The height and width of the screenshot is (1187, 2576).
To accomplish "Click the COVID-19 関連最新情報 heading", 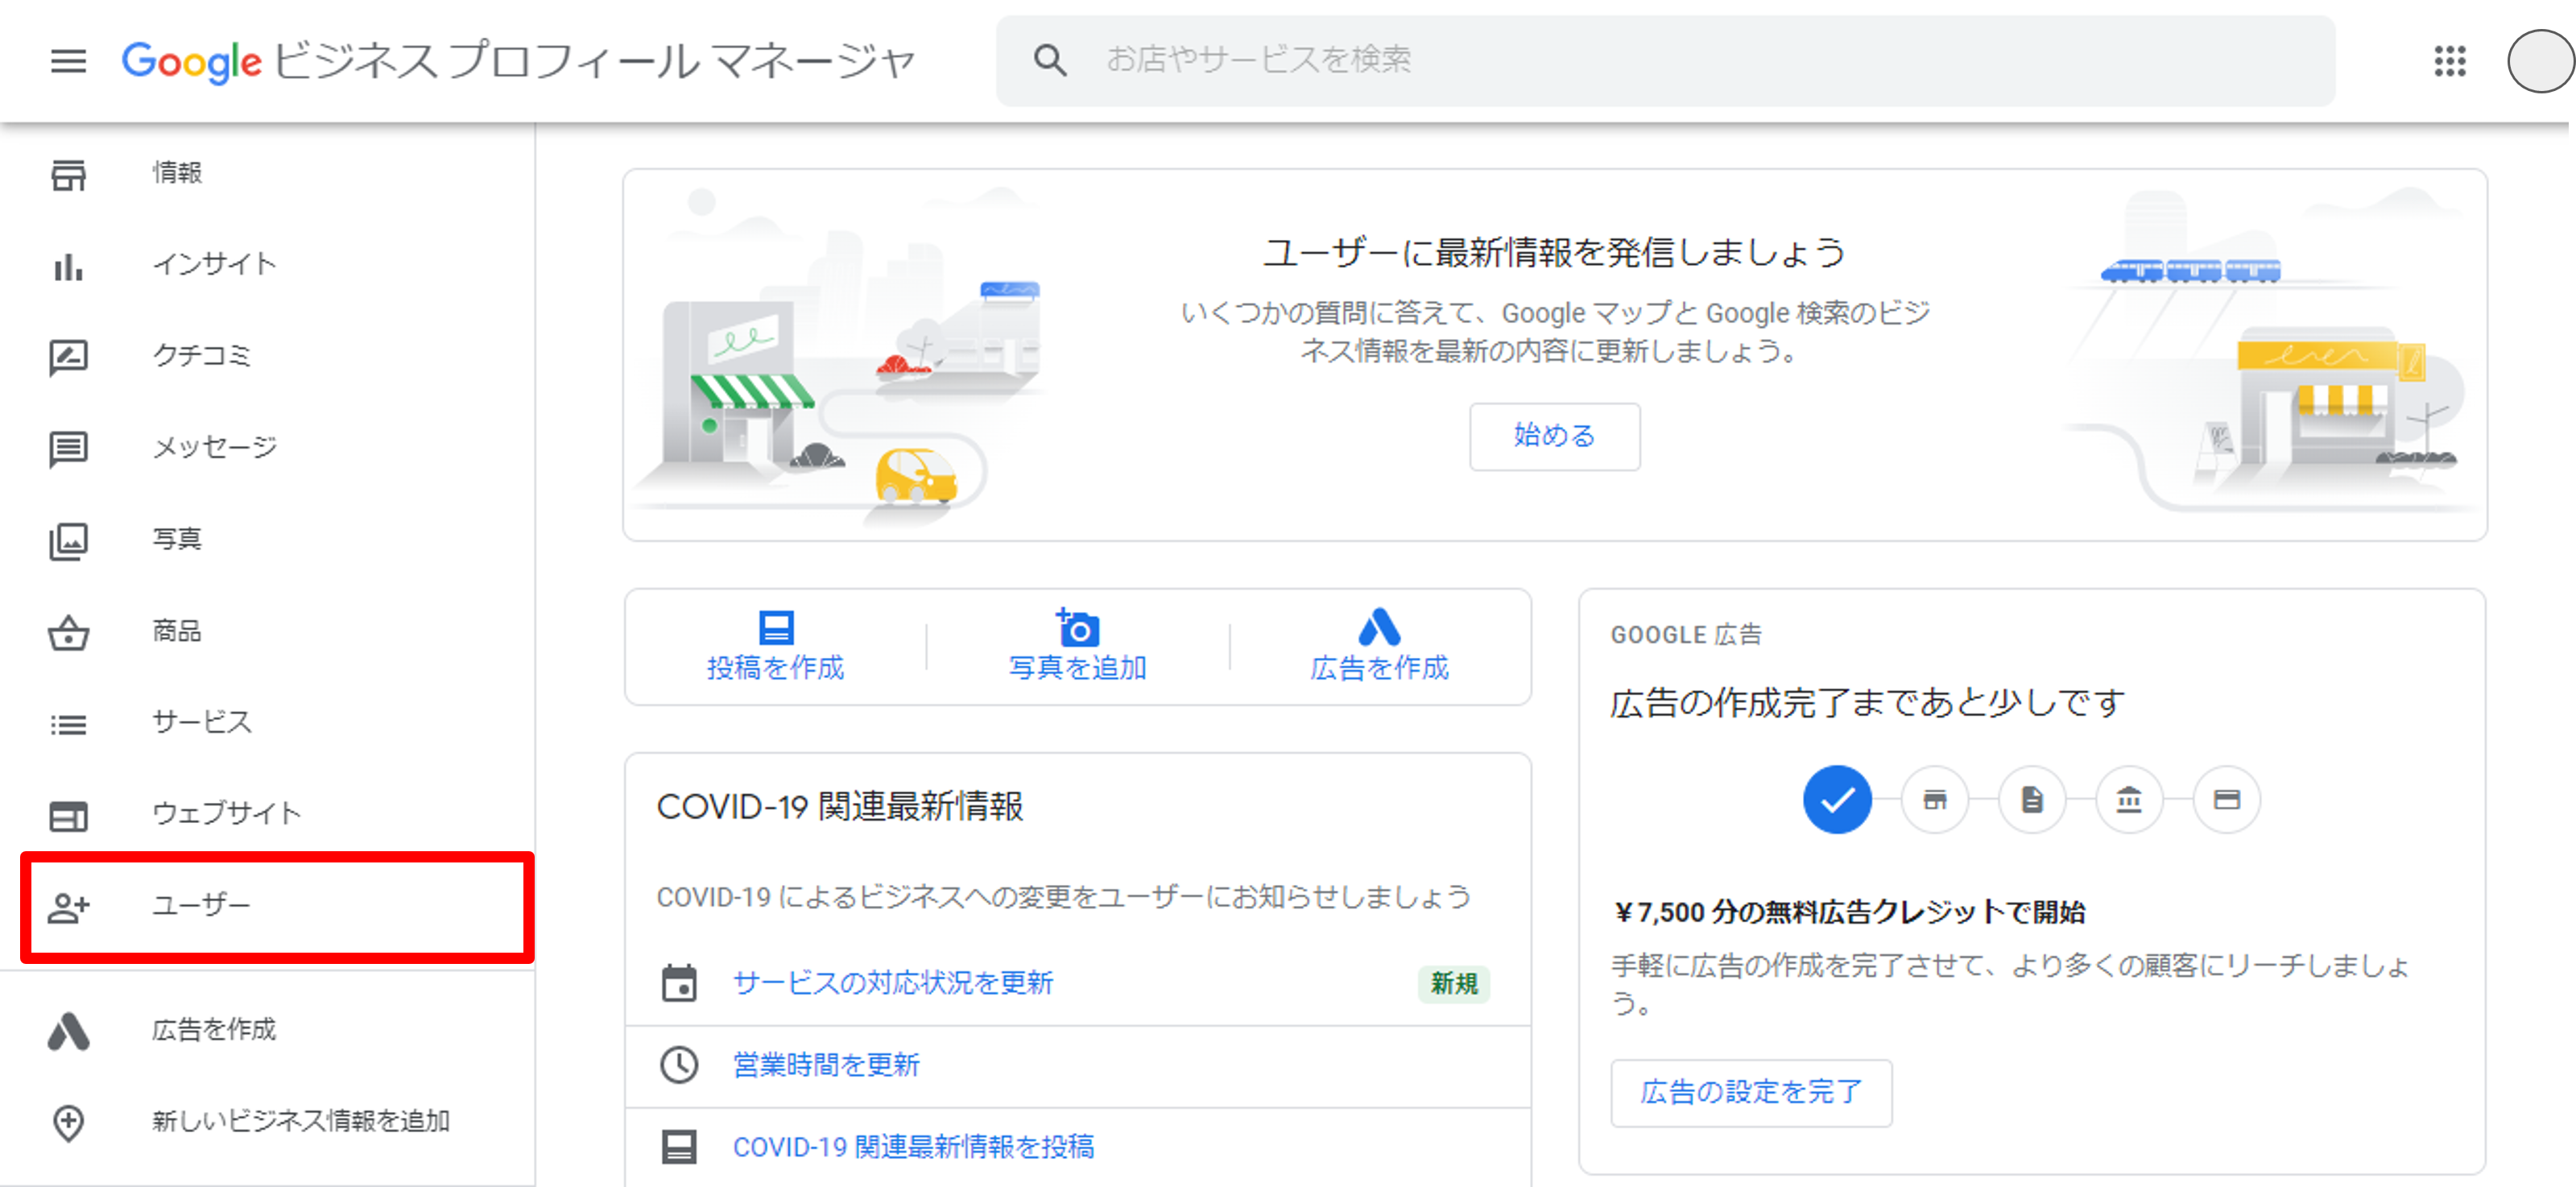I will click(840, 806).
